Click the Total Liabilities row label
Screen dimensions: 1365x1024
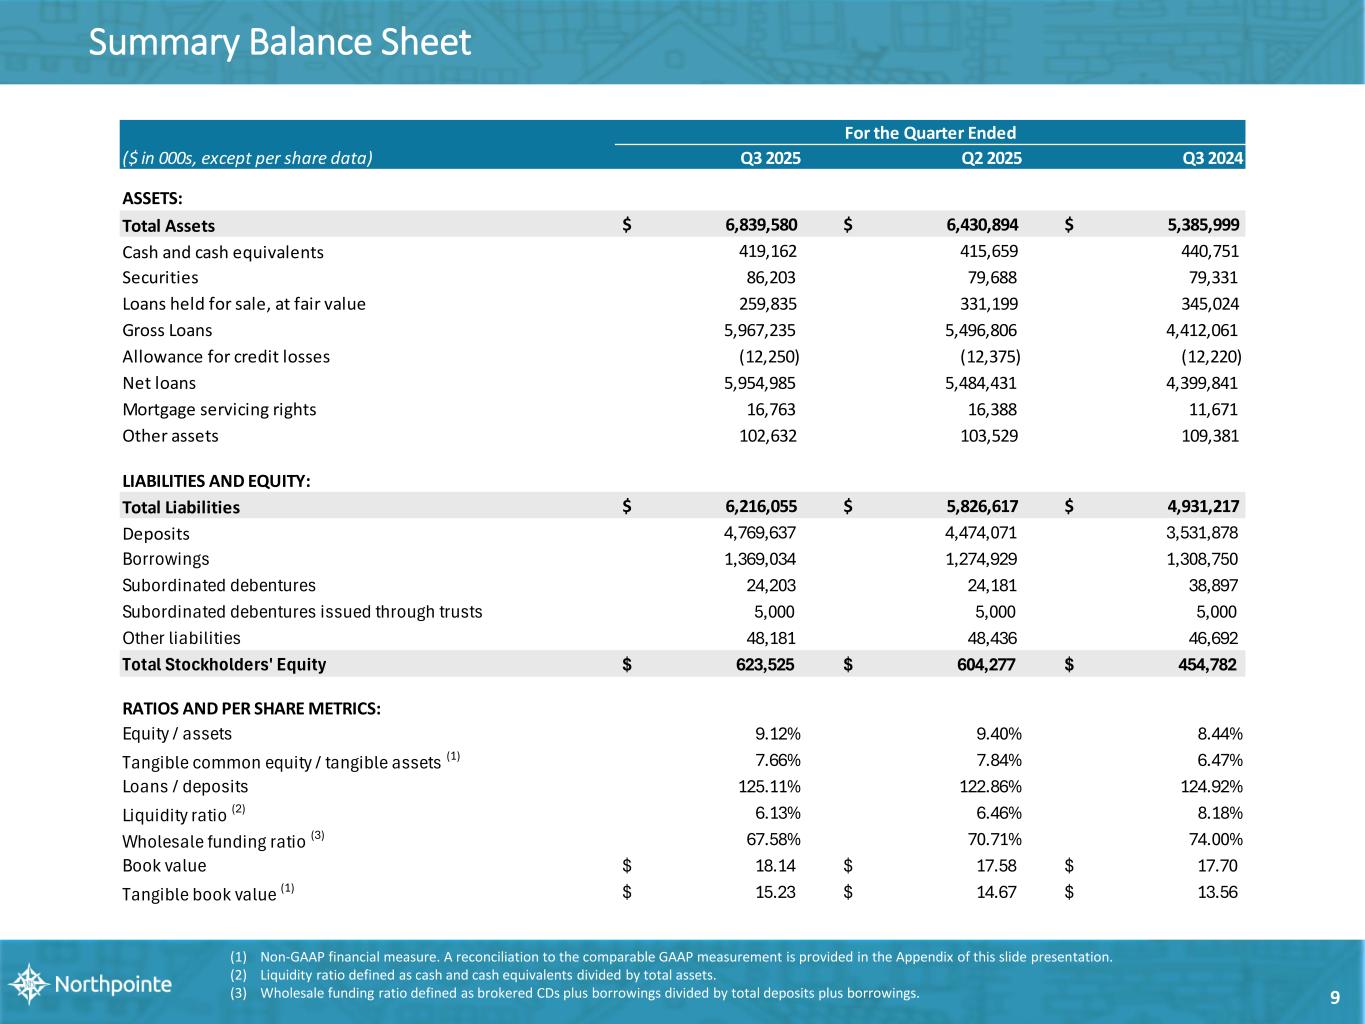[x=181, y=507]
